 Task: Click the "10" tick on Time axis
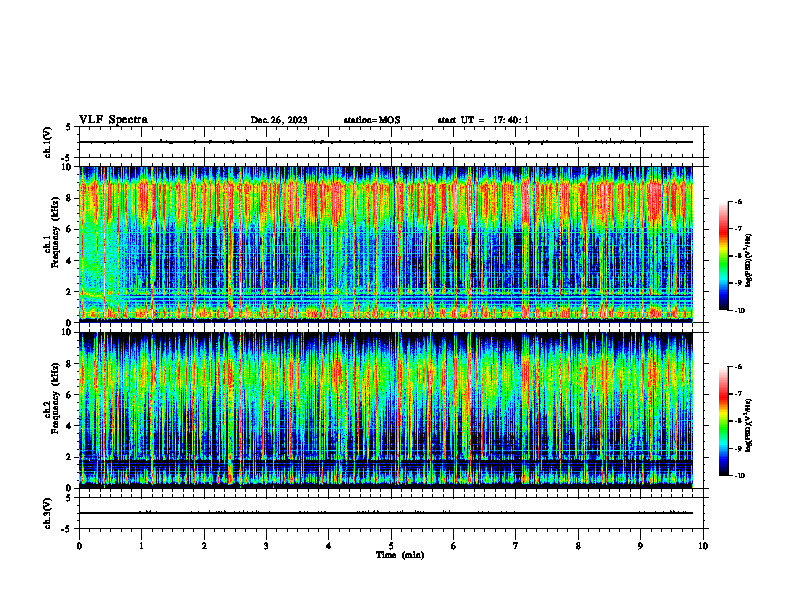point(703,546)
